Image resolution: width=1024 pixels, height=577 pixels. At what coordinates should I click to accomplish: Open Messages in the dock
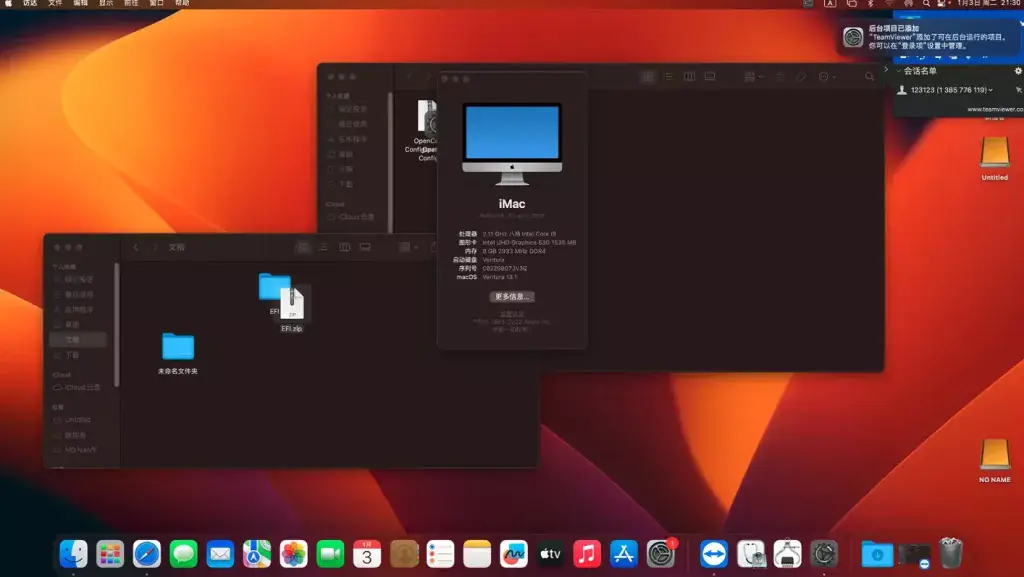point(184,554)
